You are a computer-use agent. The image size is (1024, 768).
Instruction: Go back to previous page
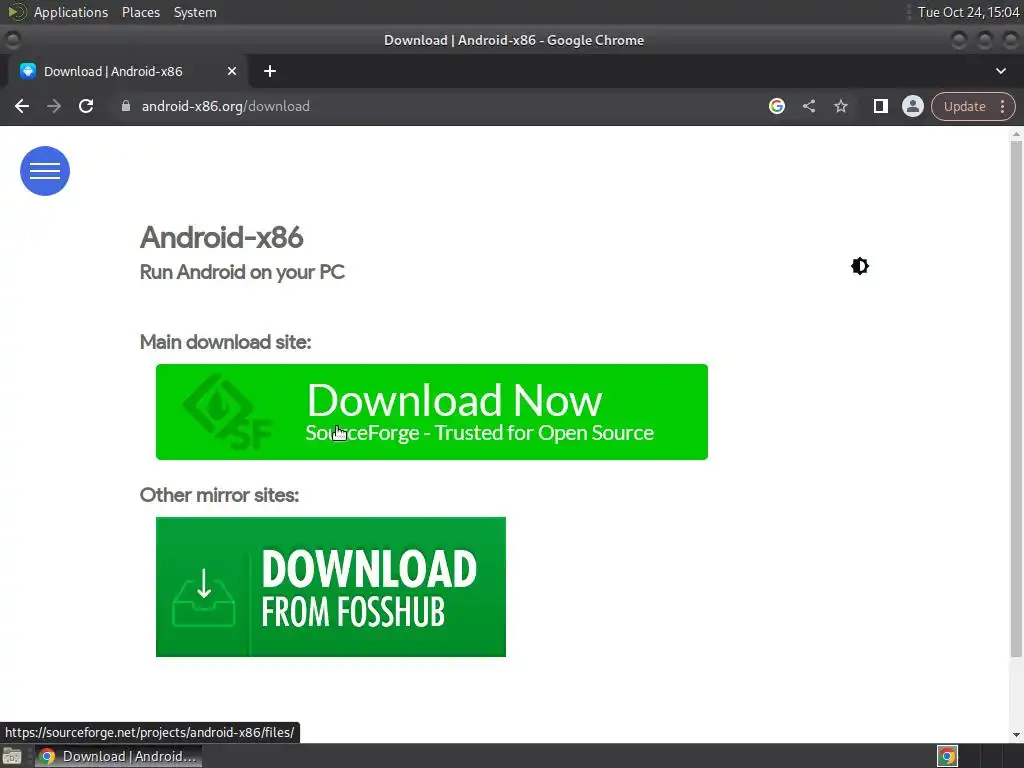pyautogui.click(x=22, y=106)
